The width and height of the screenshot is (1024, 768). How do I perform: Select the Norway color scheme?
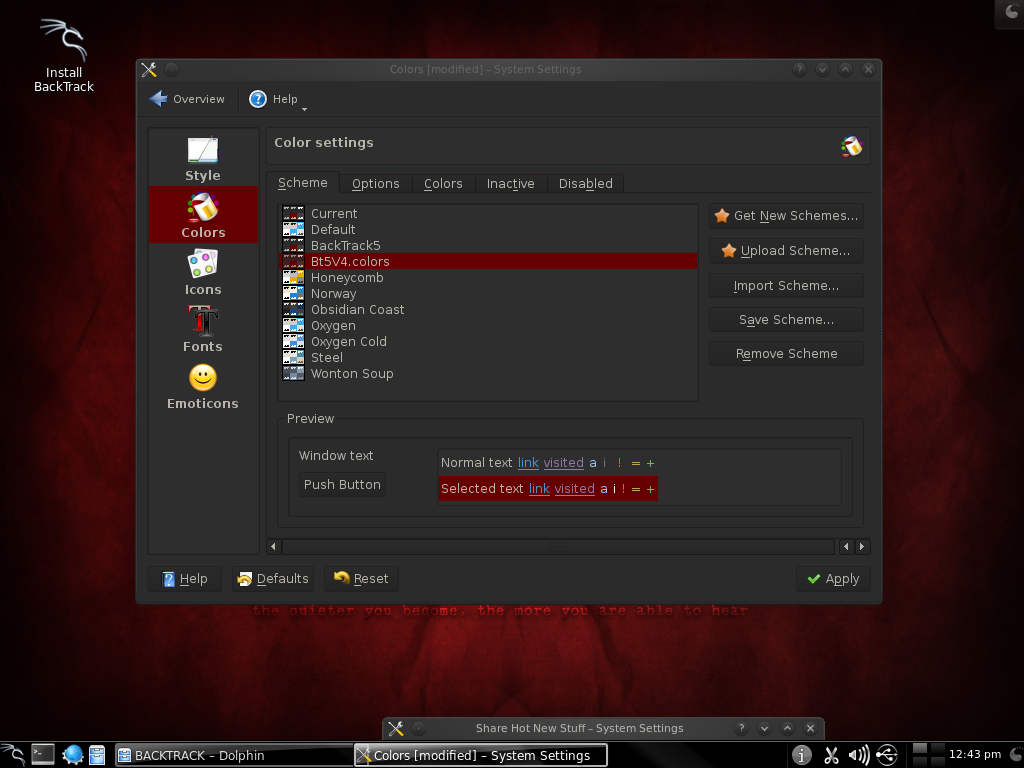[x=488, y=293]
